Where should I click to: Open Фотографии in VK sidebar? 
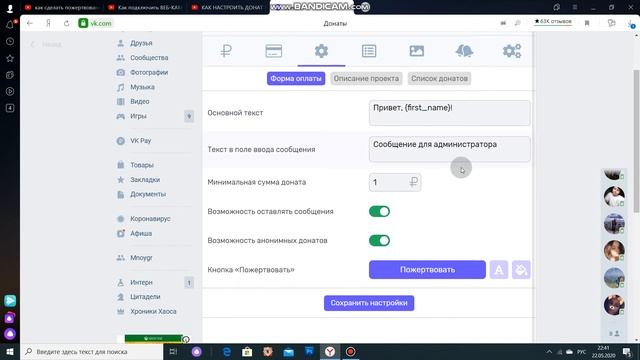(149, 72)
